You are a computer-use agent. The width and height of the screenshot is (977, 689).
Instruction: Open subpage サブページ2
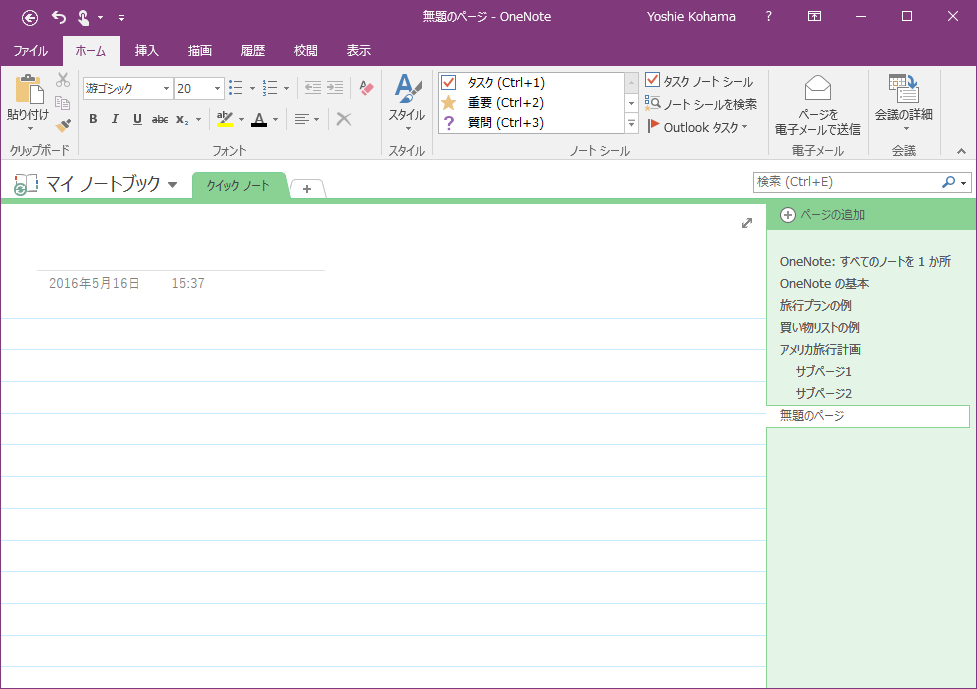[824, 393]
